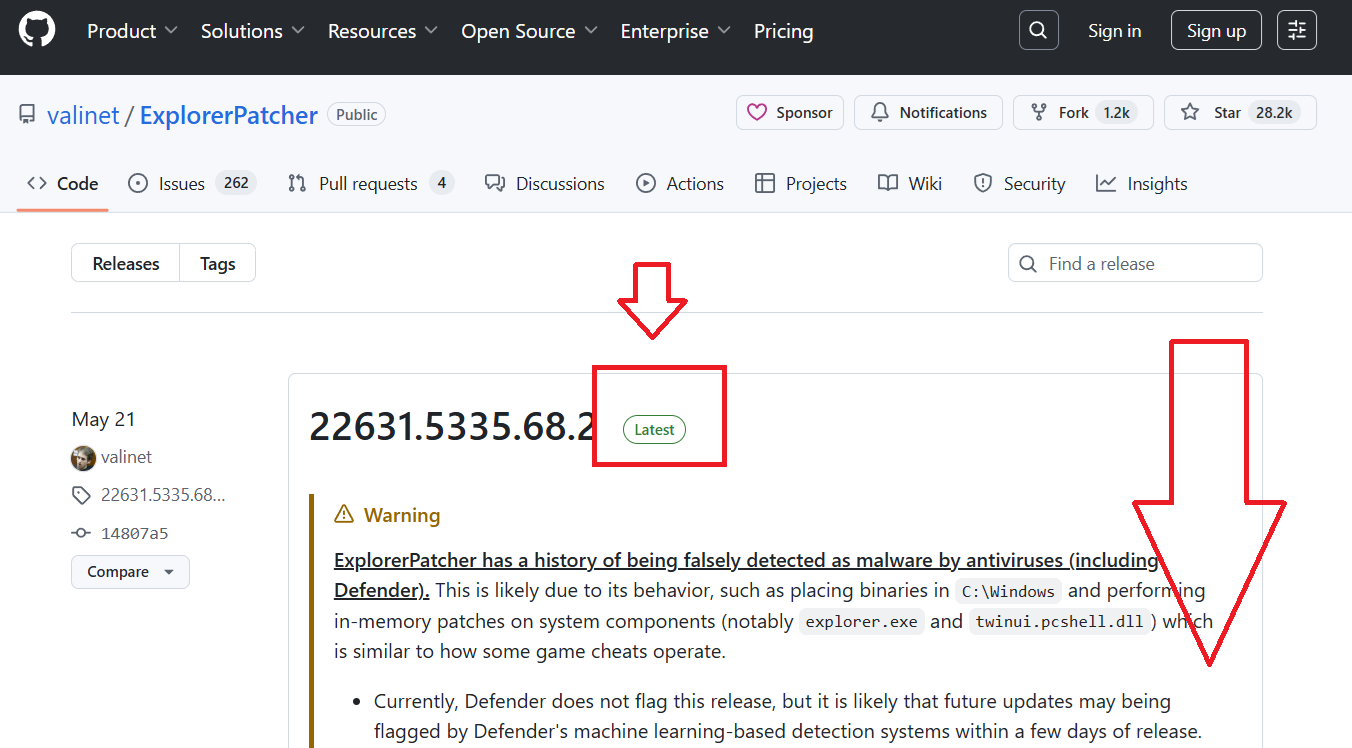Switch to the Security tab
The width and height of the screenshot is (1352, 748).
pyautogui.click(x=1020, y=184)
